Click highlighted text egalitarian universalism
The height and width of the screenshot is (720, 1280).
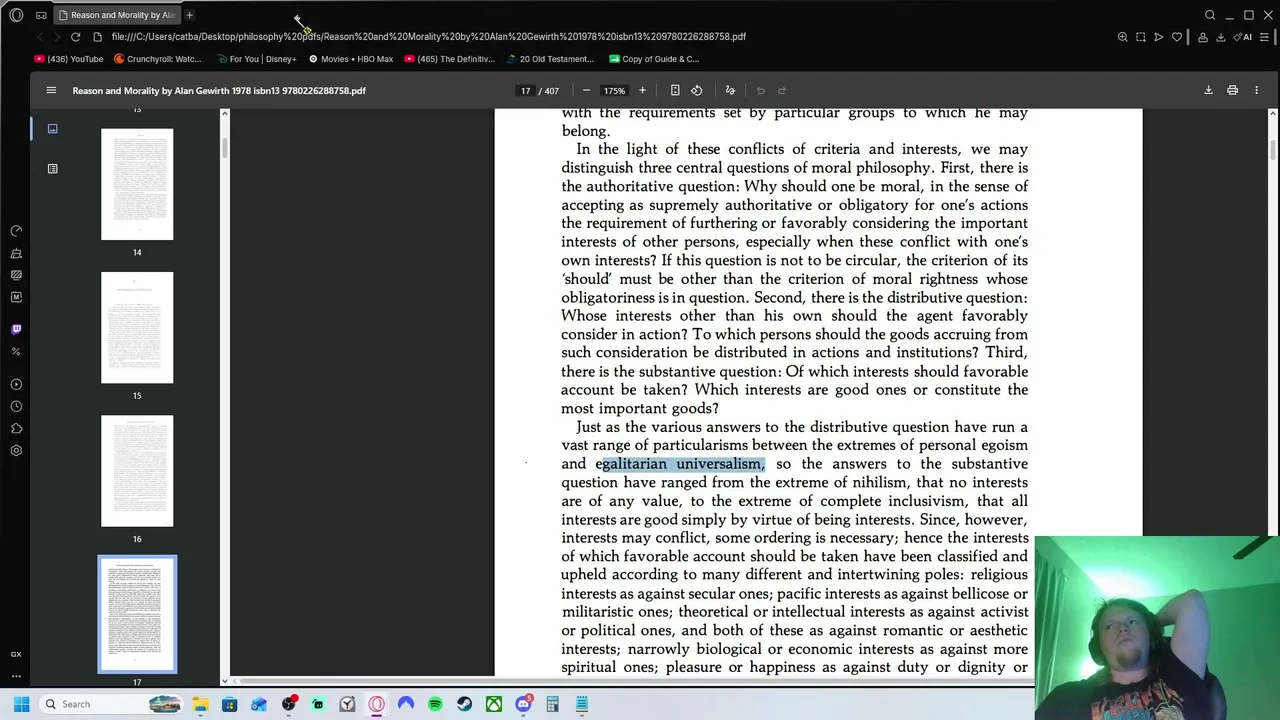[x=680, y=464]
